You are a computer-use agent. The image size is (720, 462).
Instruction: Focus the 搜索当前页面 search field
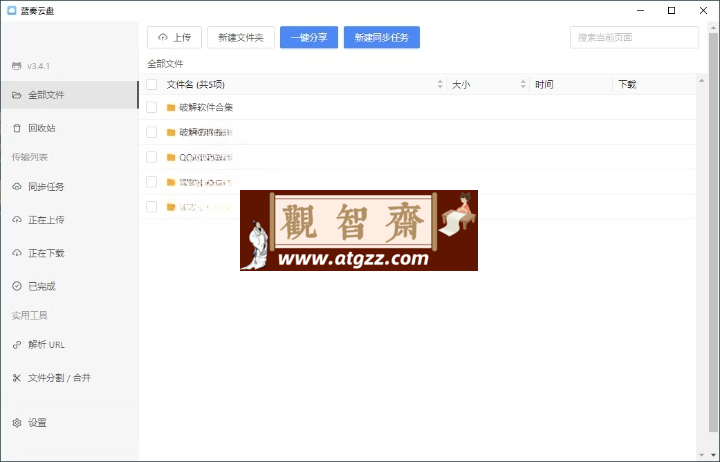tap(634, 37)
